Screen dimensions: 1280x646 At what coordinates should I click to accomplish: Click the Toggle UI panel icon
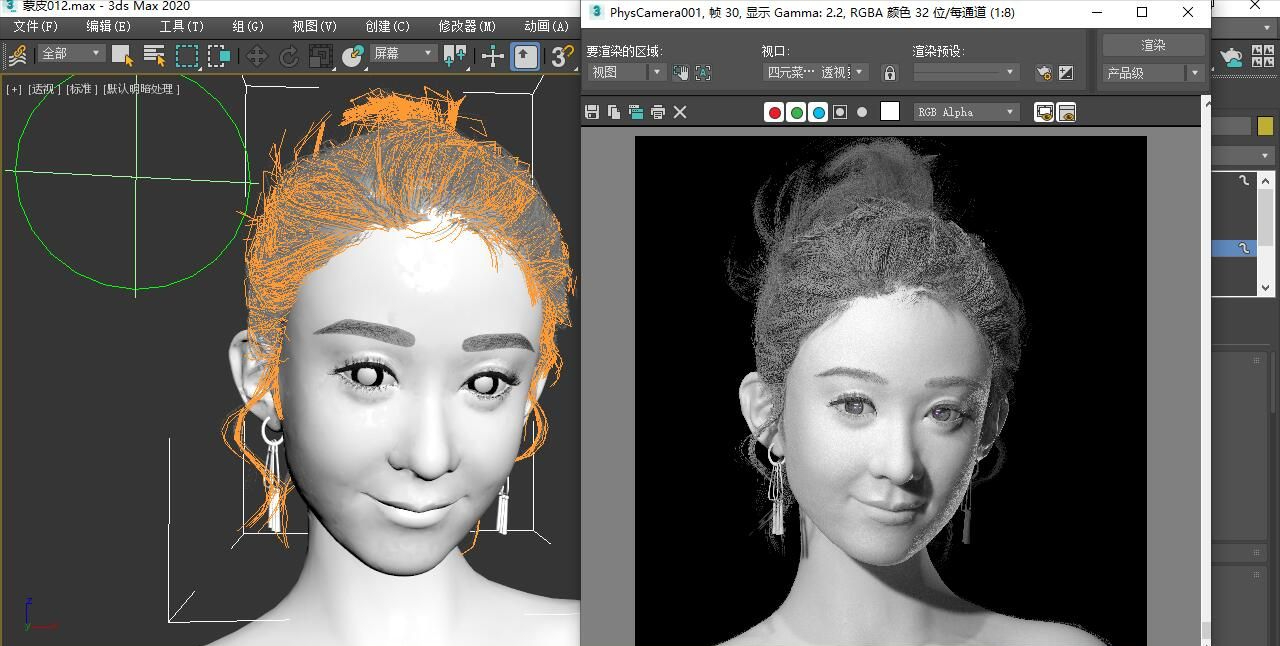pos(1066,112)
